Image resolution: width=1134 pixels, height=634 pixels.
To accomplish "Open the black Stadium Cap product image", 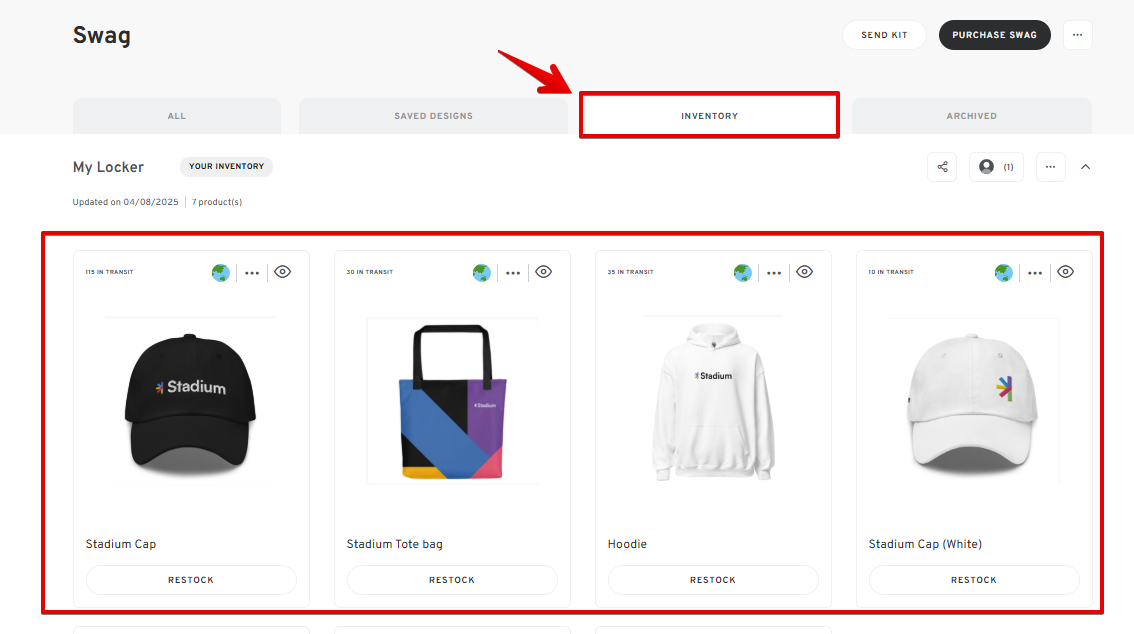I will tap(191, 401).
